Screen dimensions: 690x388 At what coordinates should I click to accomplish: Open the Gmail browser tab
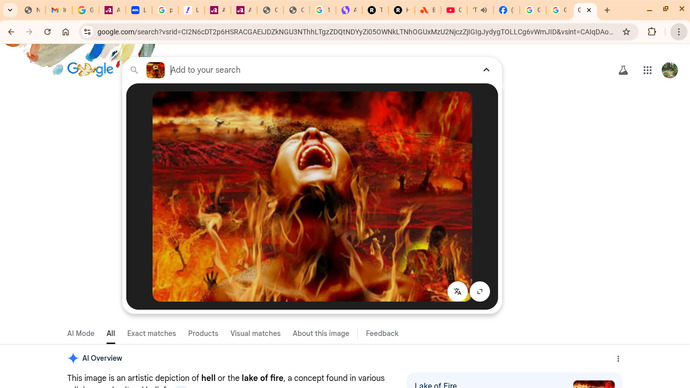pos(58,10)
